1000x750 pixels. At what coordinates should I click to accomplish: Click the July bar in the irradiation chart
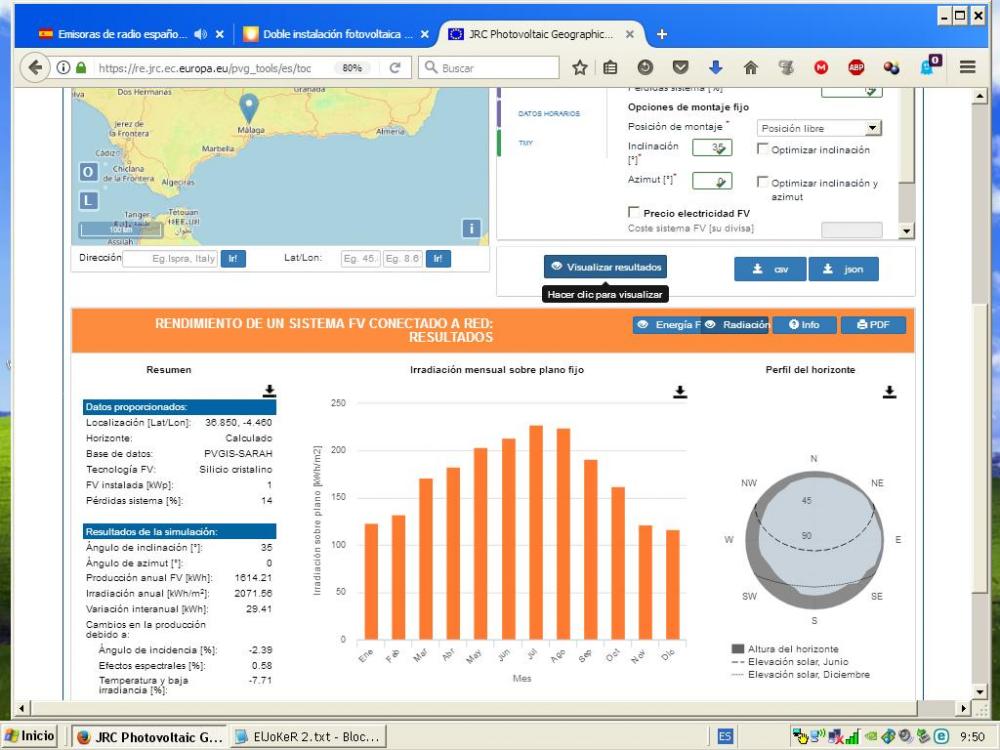coord(536,533)
